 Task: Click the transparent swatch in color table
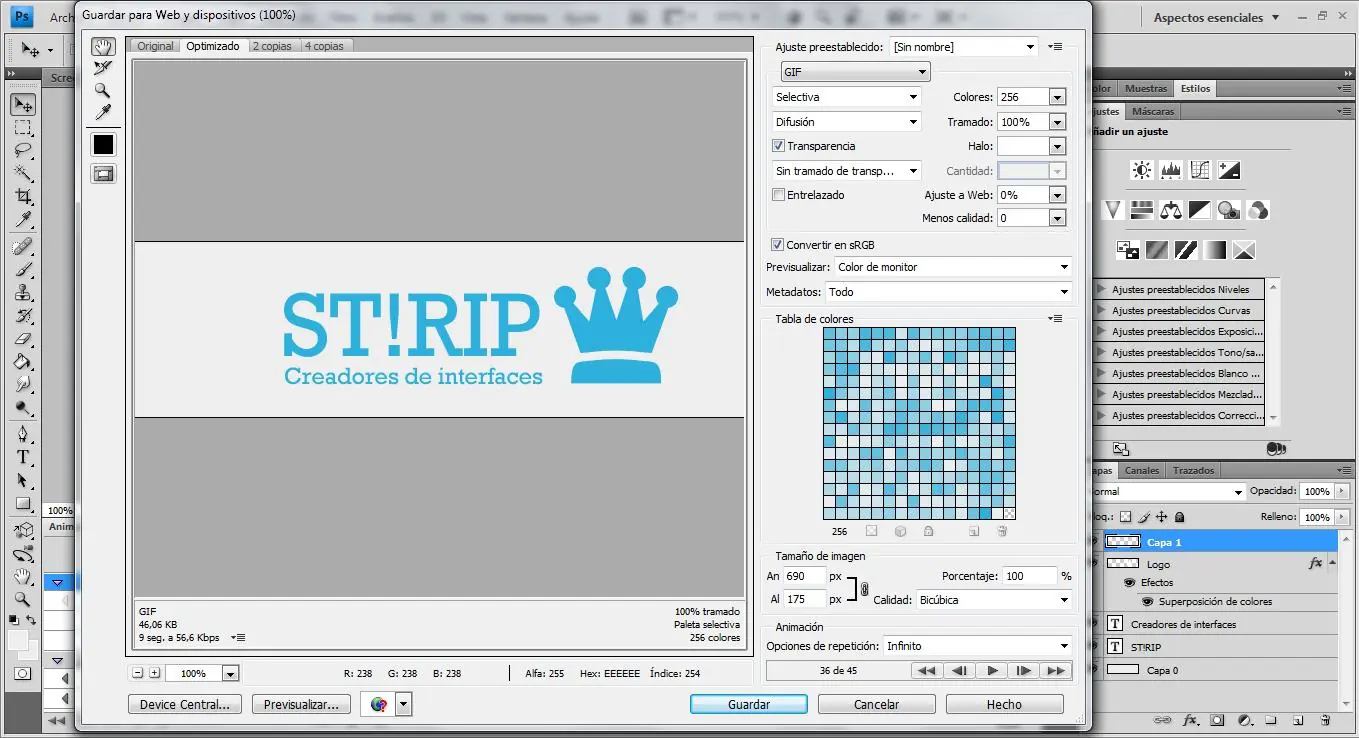click(1009, 513)
